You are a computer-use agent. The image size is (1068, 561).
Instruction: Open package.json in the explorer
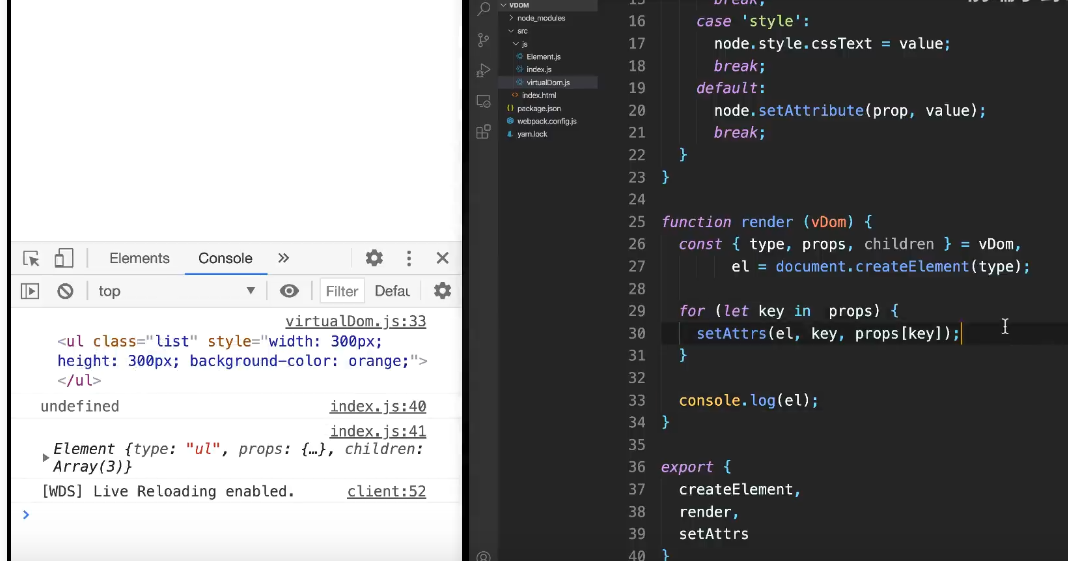pyautogui.click(x=538, y=108)
